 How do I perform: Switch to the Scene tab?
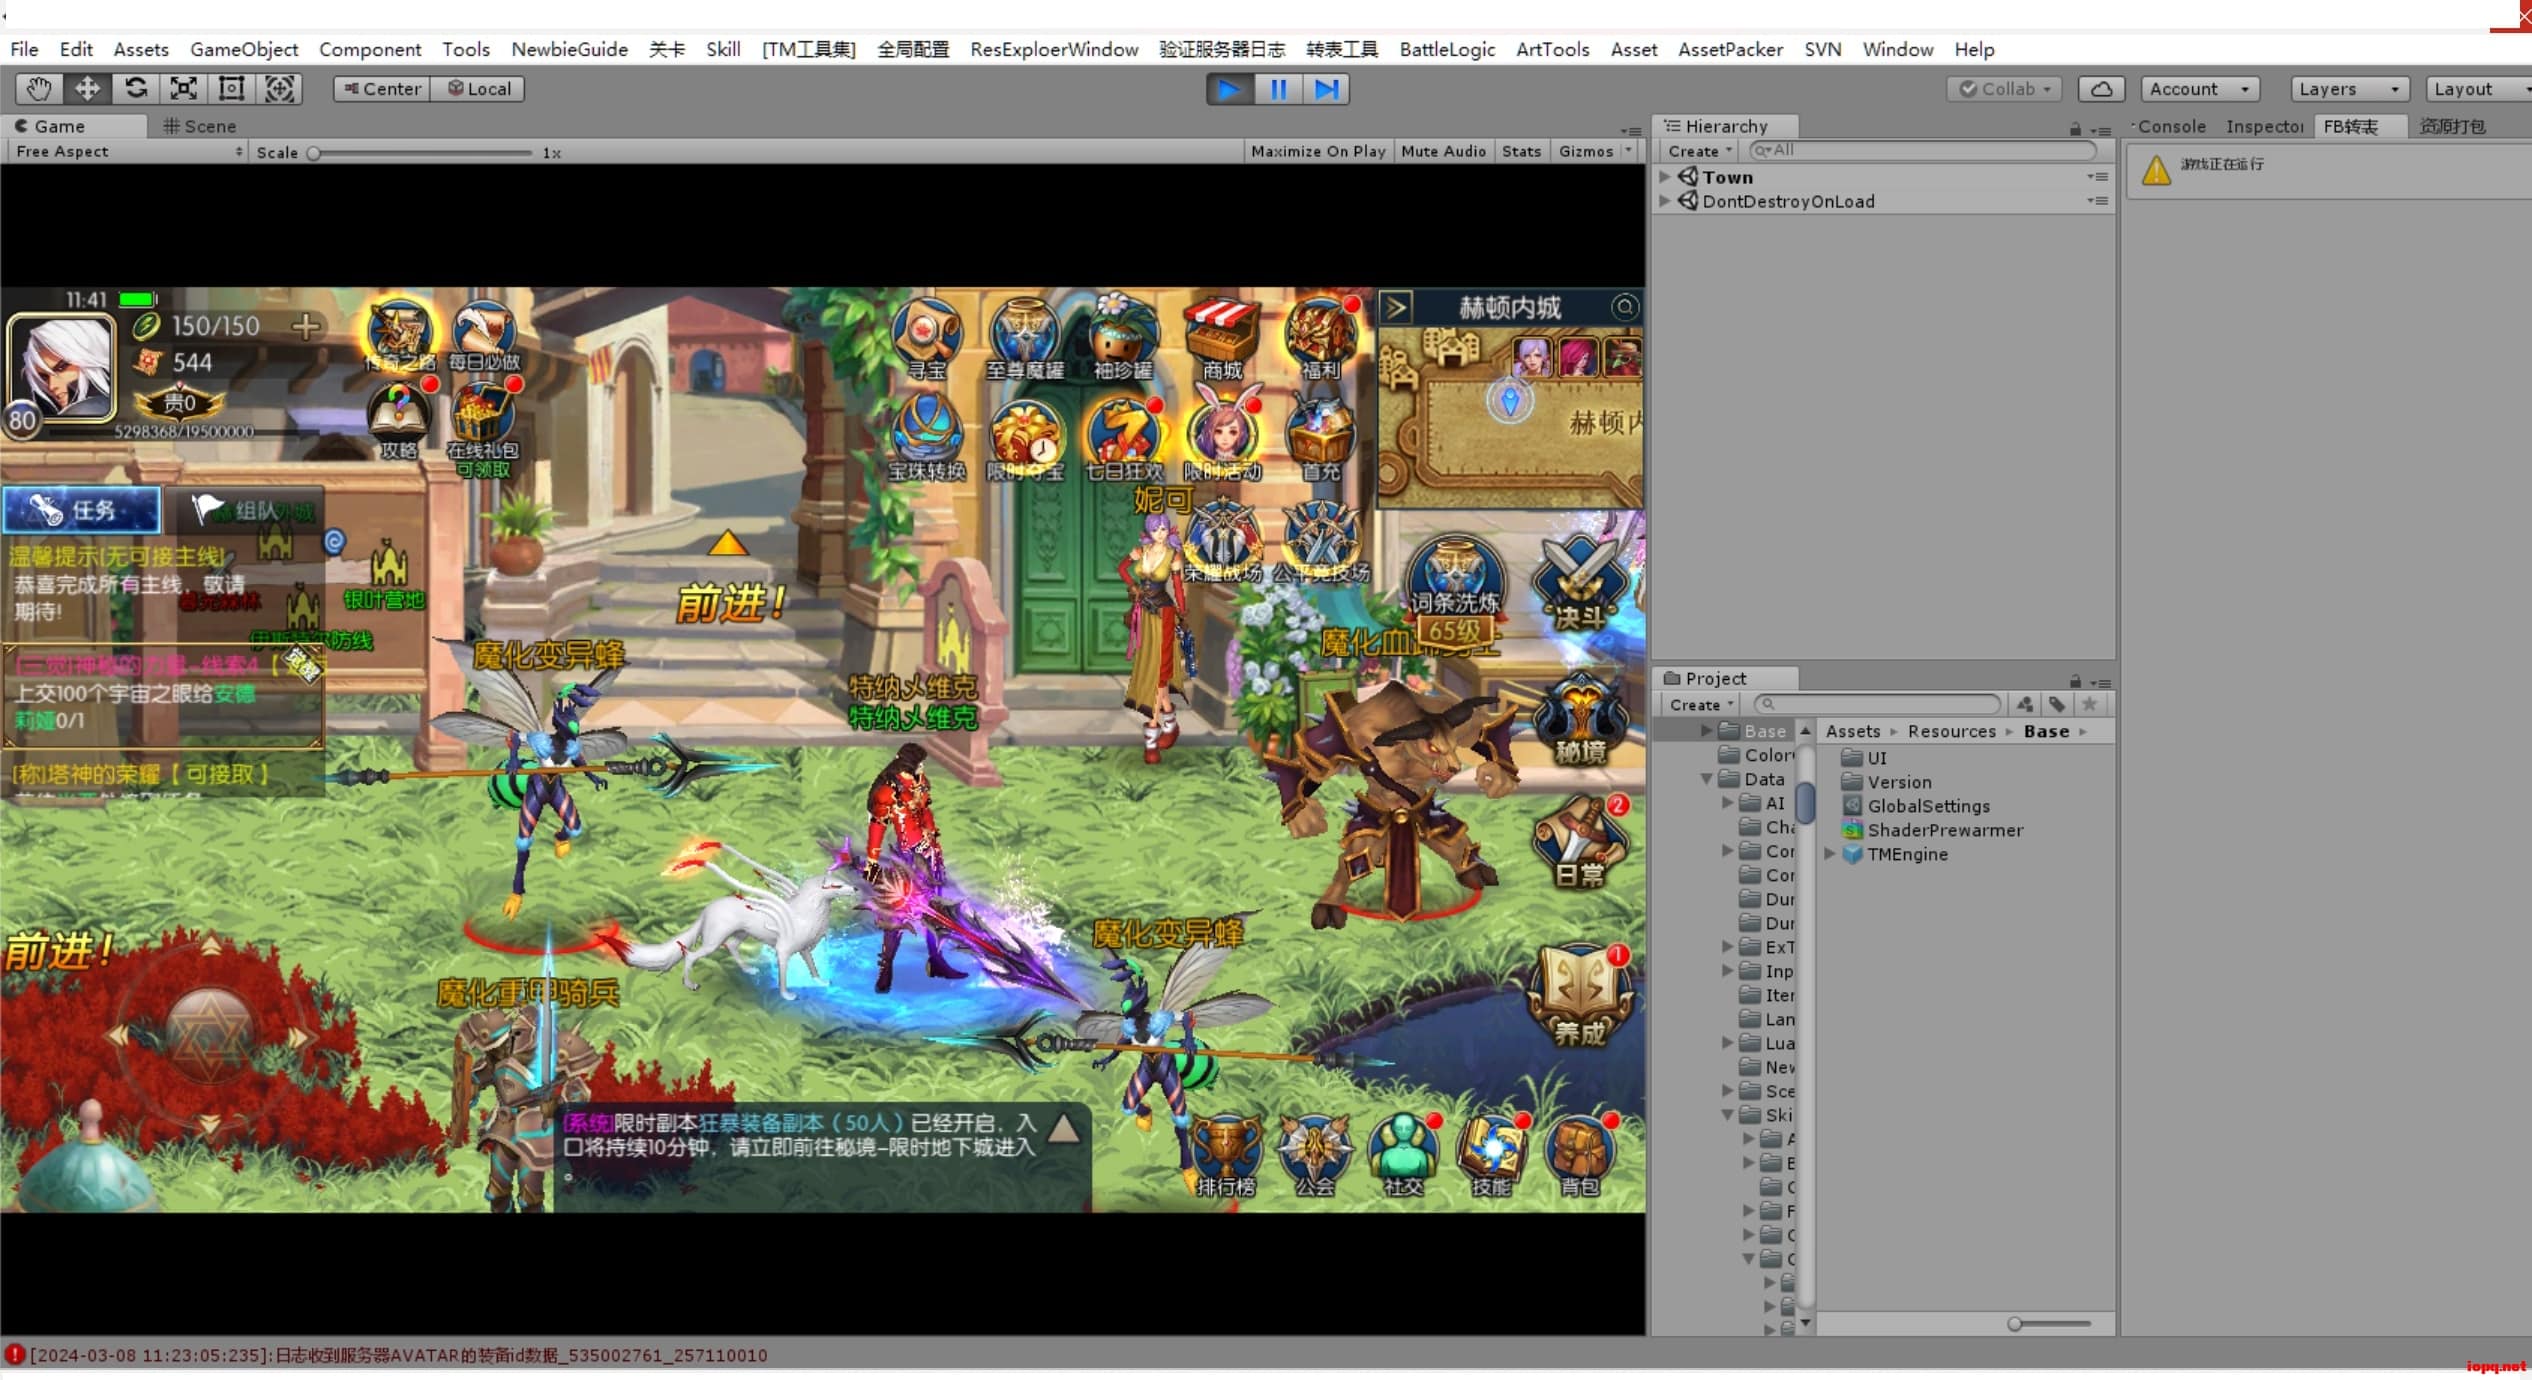pyautogui.click(x=200, y=126)
